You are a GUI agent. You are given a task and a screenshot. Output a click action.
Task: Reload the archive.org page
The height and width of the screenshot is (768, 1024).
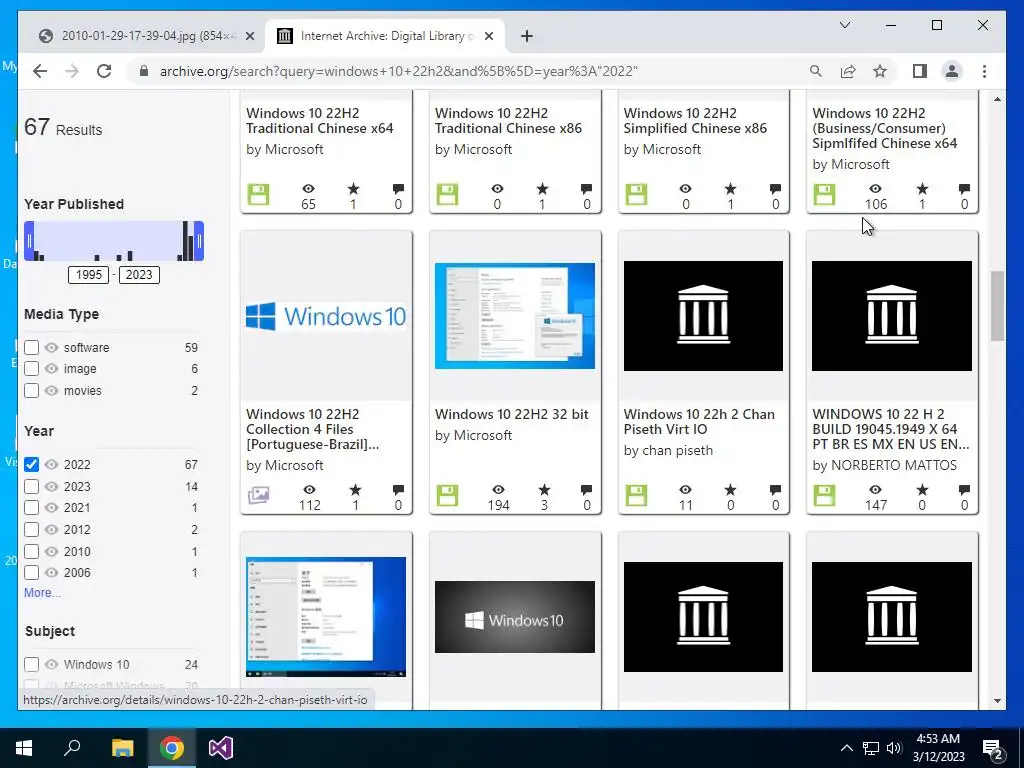(x=104, y=71)
